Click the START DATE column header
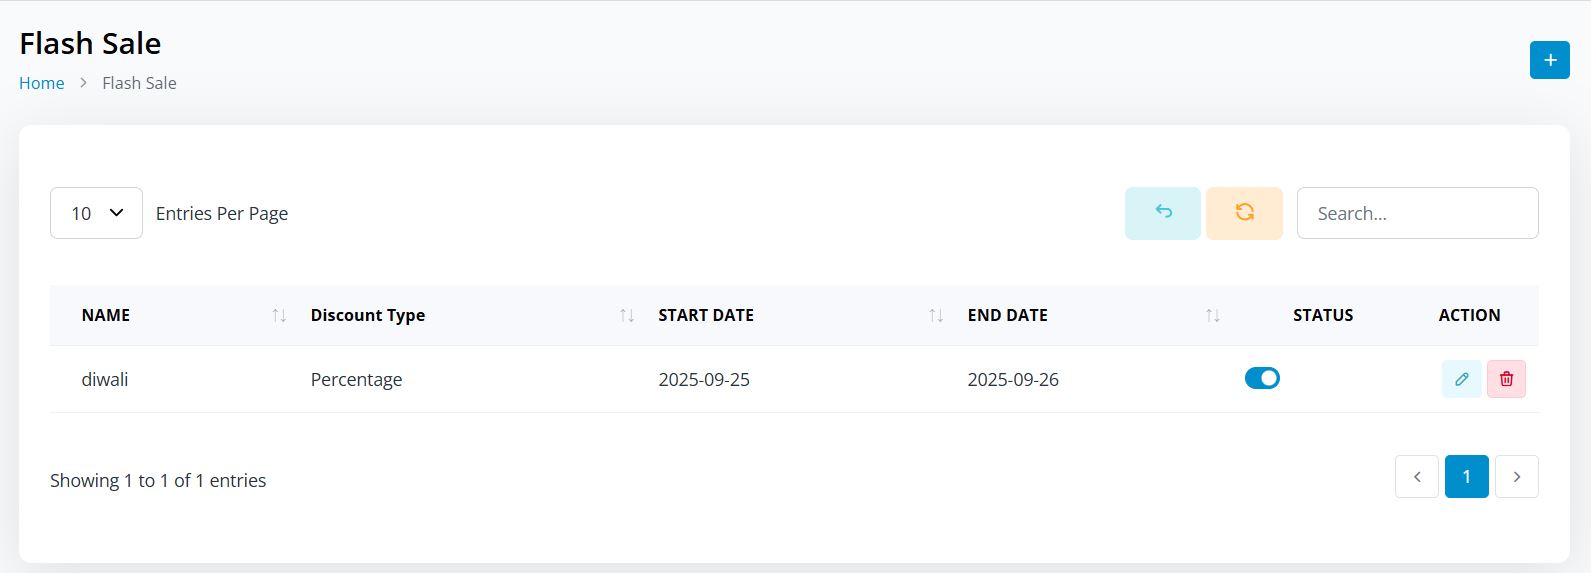The width and height of the screenshot is (1591, 573). (x=706, y=315)
